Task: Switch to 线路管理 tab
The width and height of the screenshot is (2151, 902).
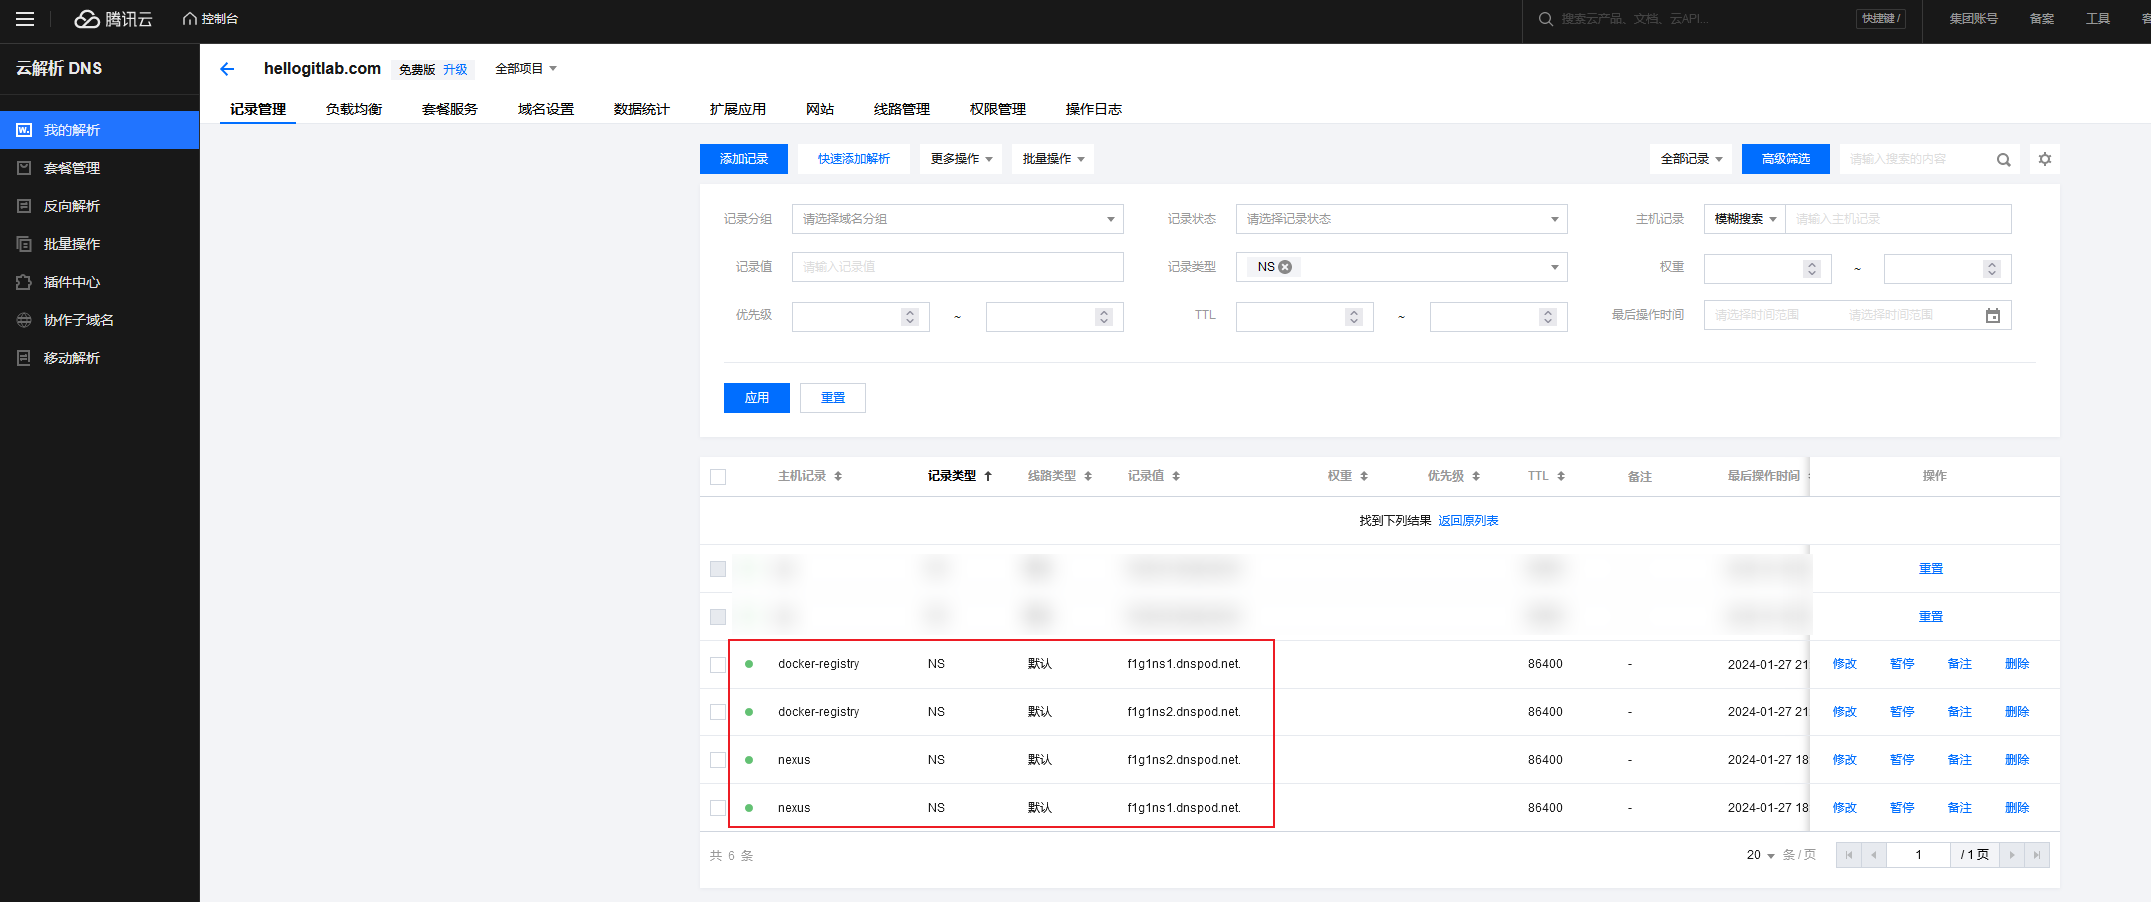Action: (902, 109)
